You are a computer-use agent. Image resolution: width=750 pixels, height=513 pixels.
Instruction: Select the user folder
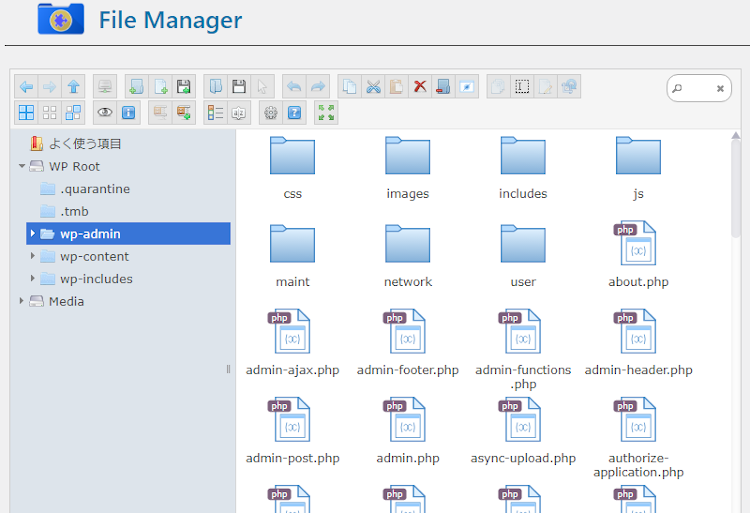tap(523, 255)
